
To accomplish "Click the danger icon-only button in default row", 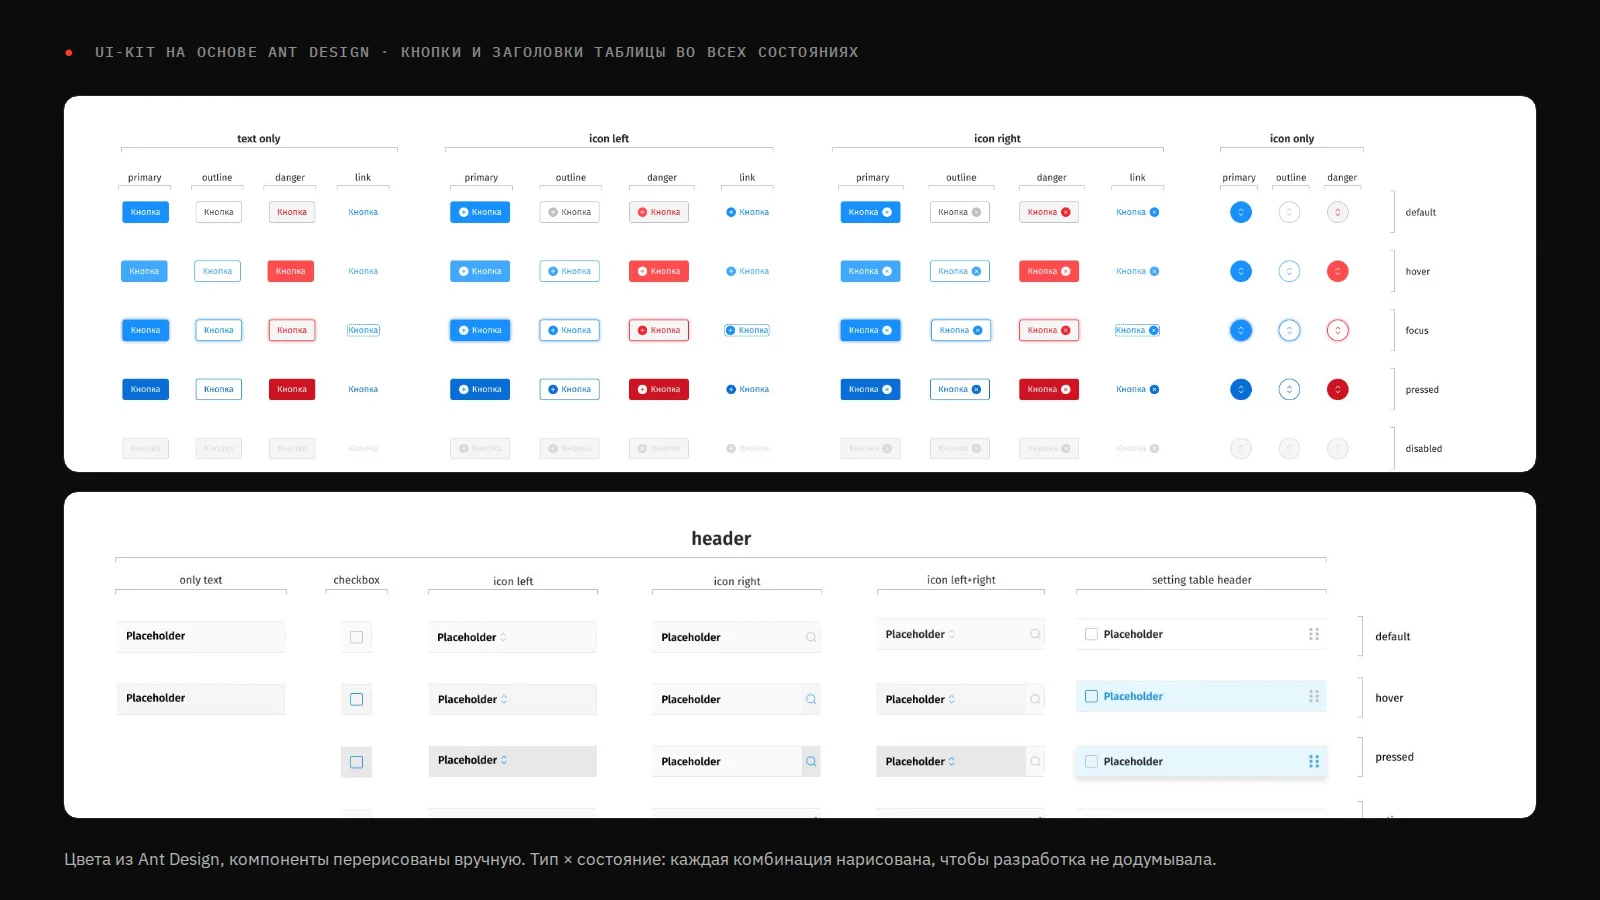I will (1338, 212).
